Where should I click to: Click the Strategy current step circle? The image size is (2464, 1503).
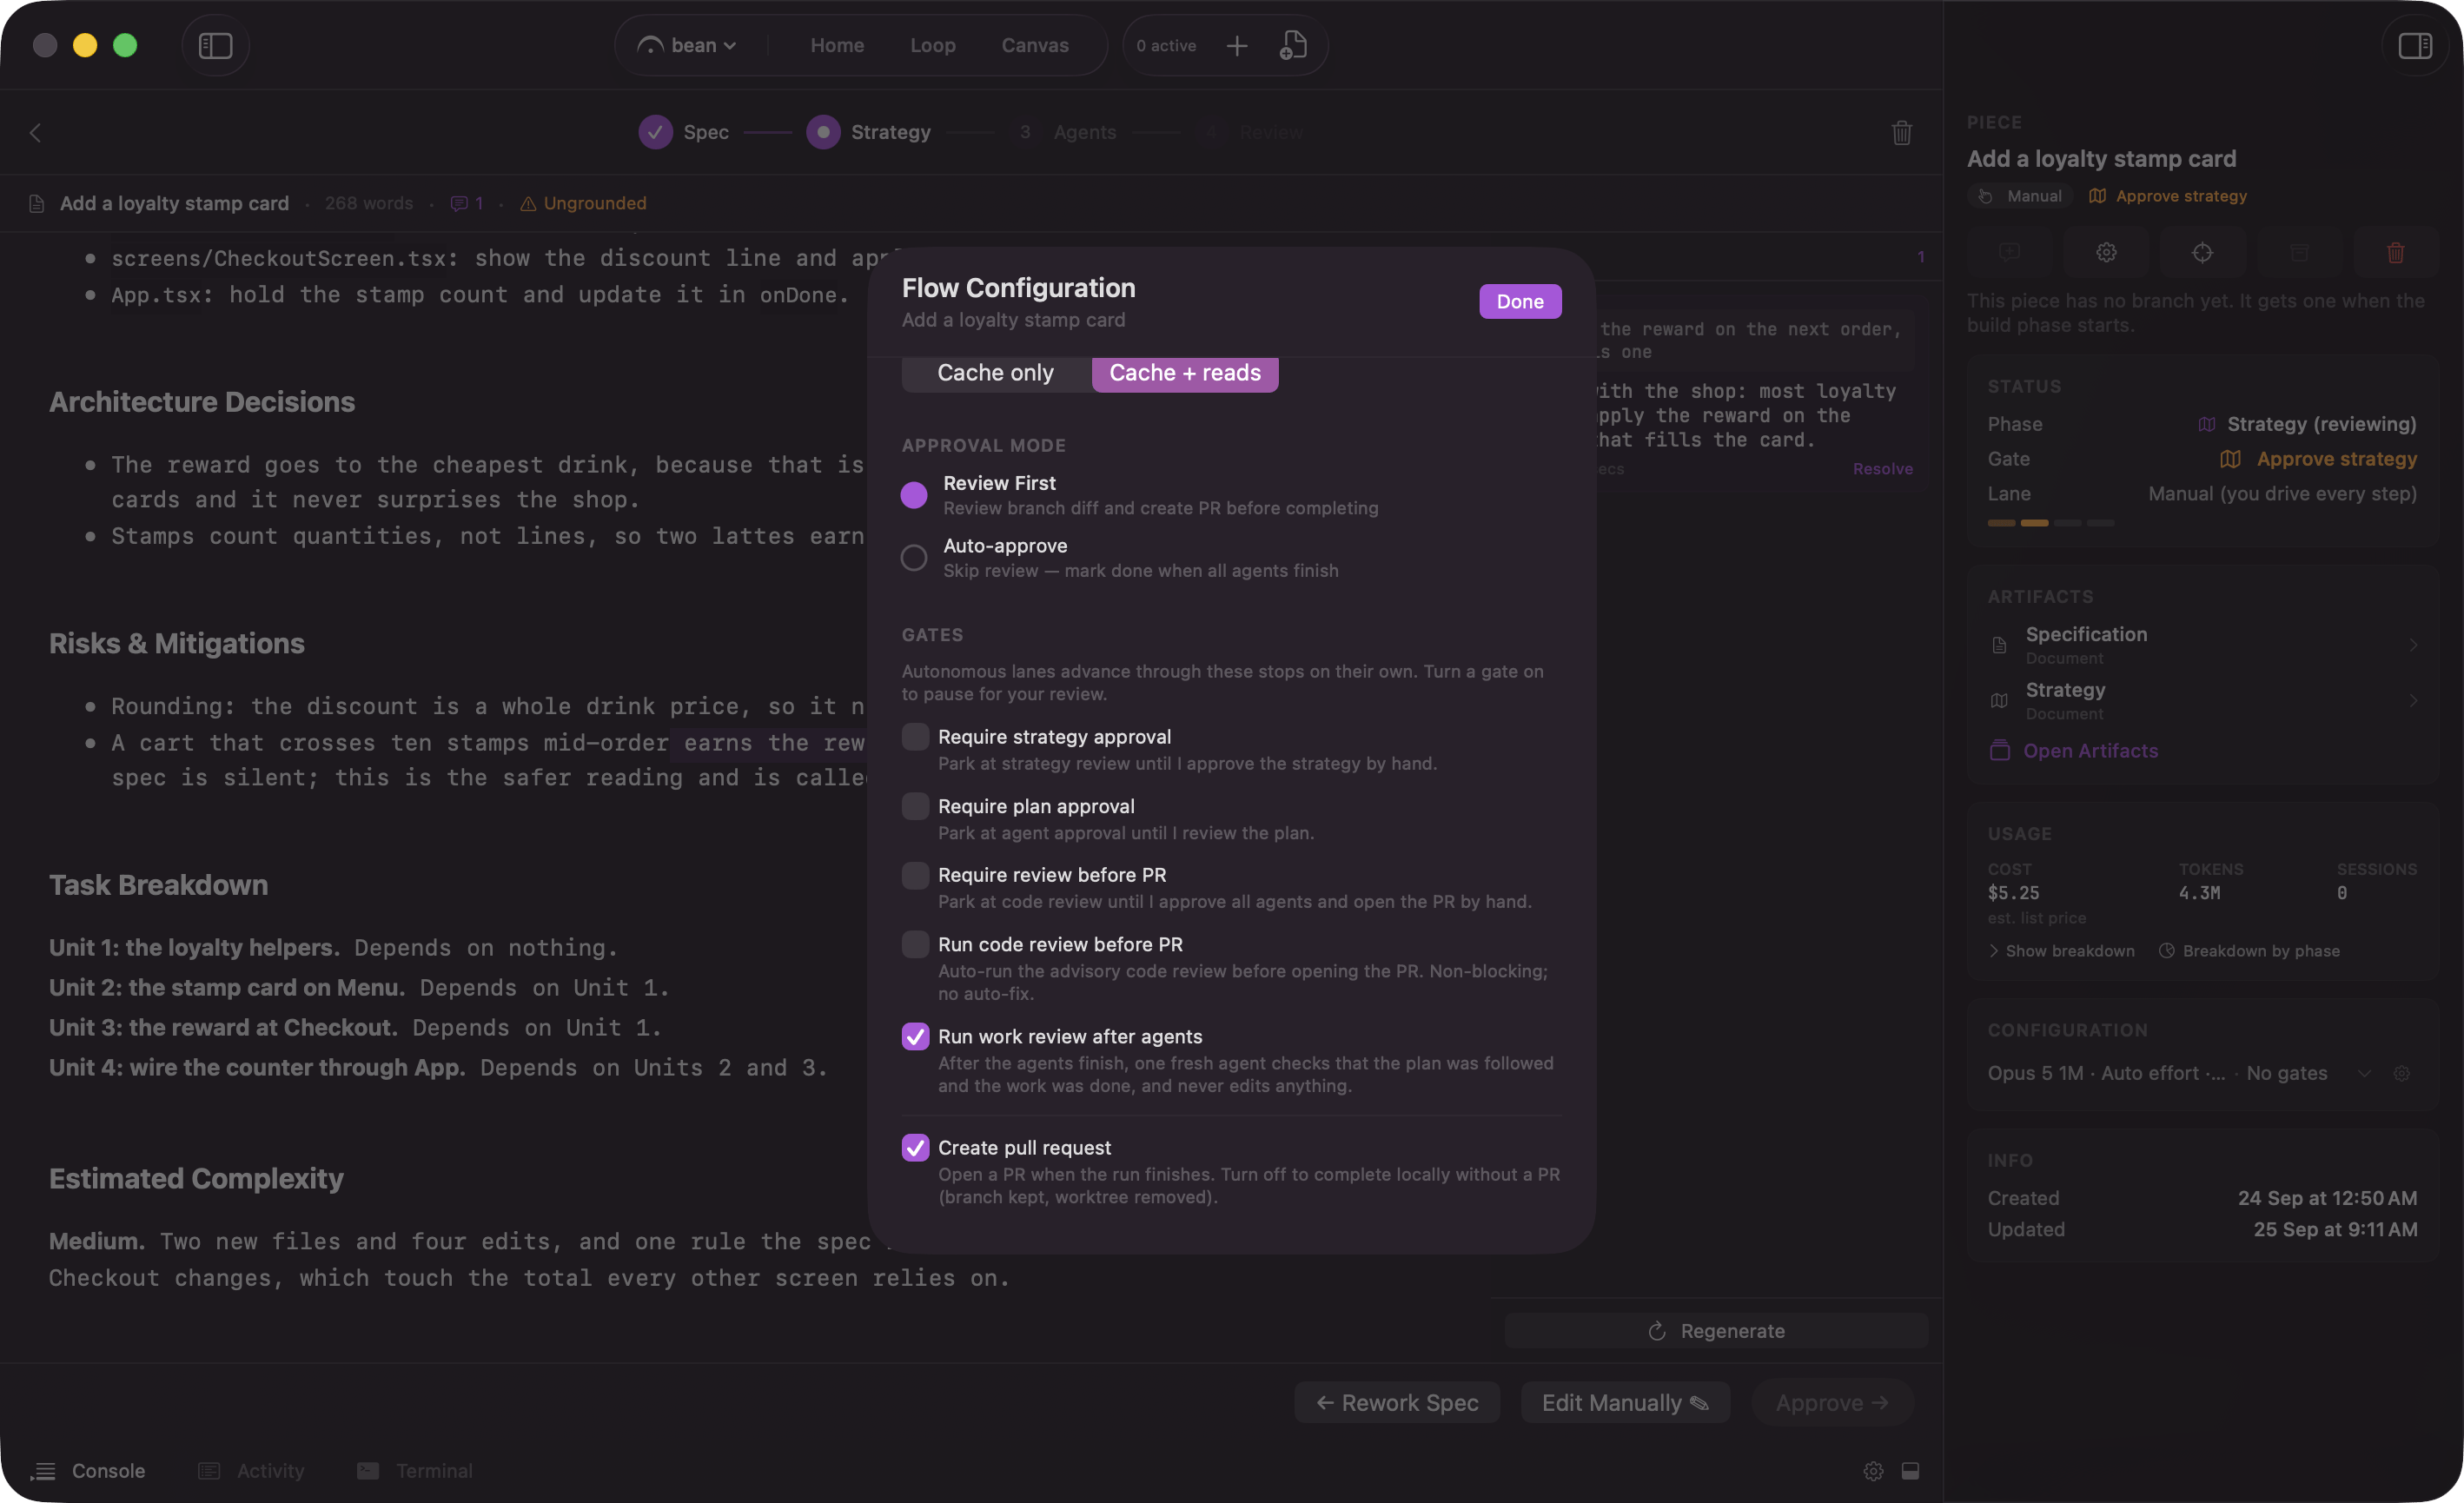(822, 133)
